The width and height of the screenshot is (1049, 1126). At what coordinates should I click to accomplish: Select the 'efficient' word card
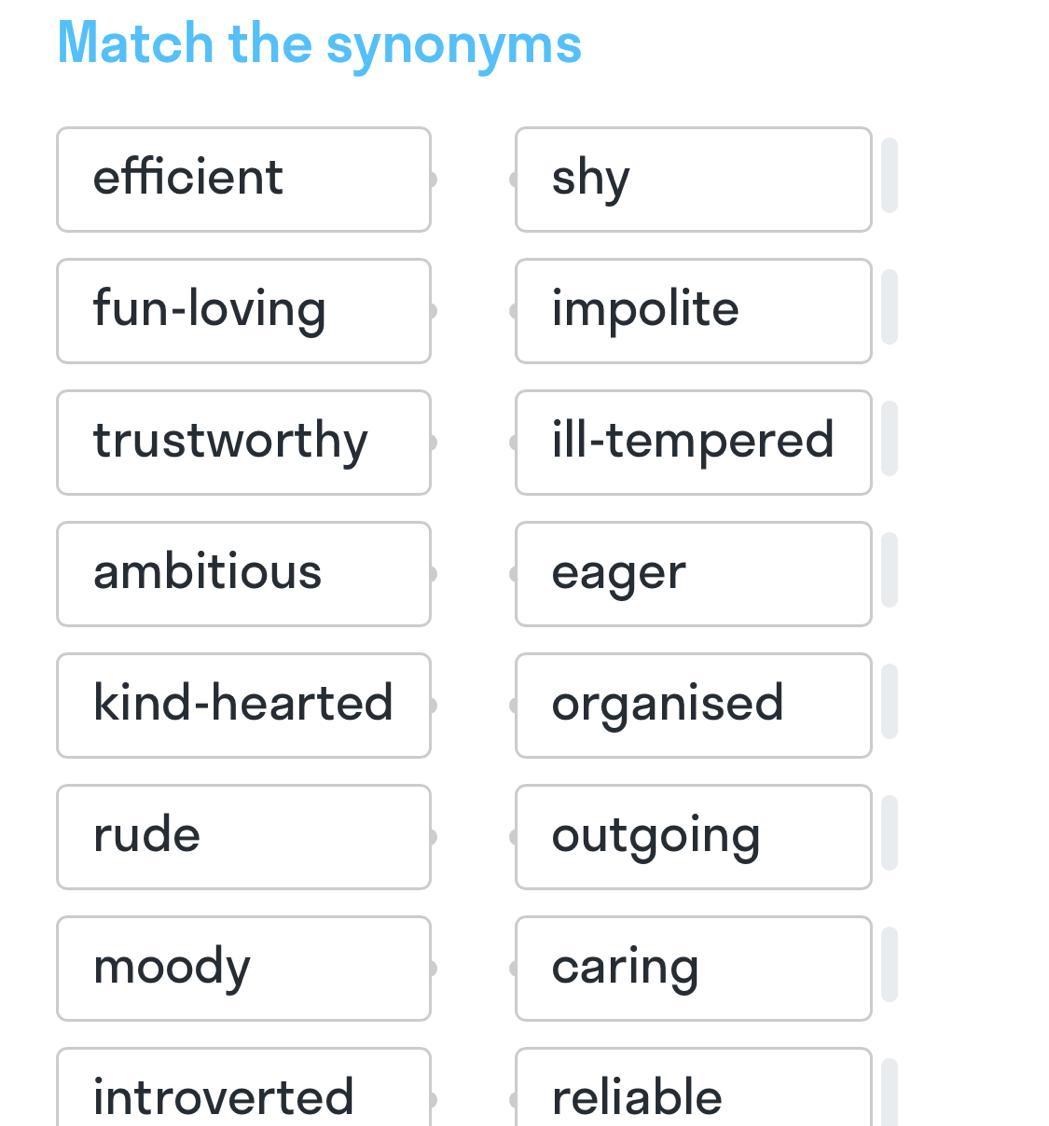243,180
